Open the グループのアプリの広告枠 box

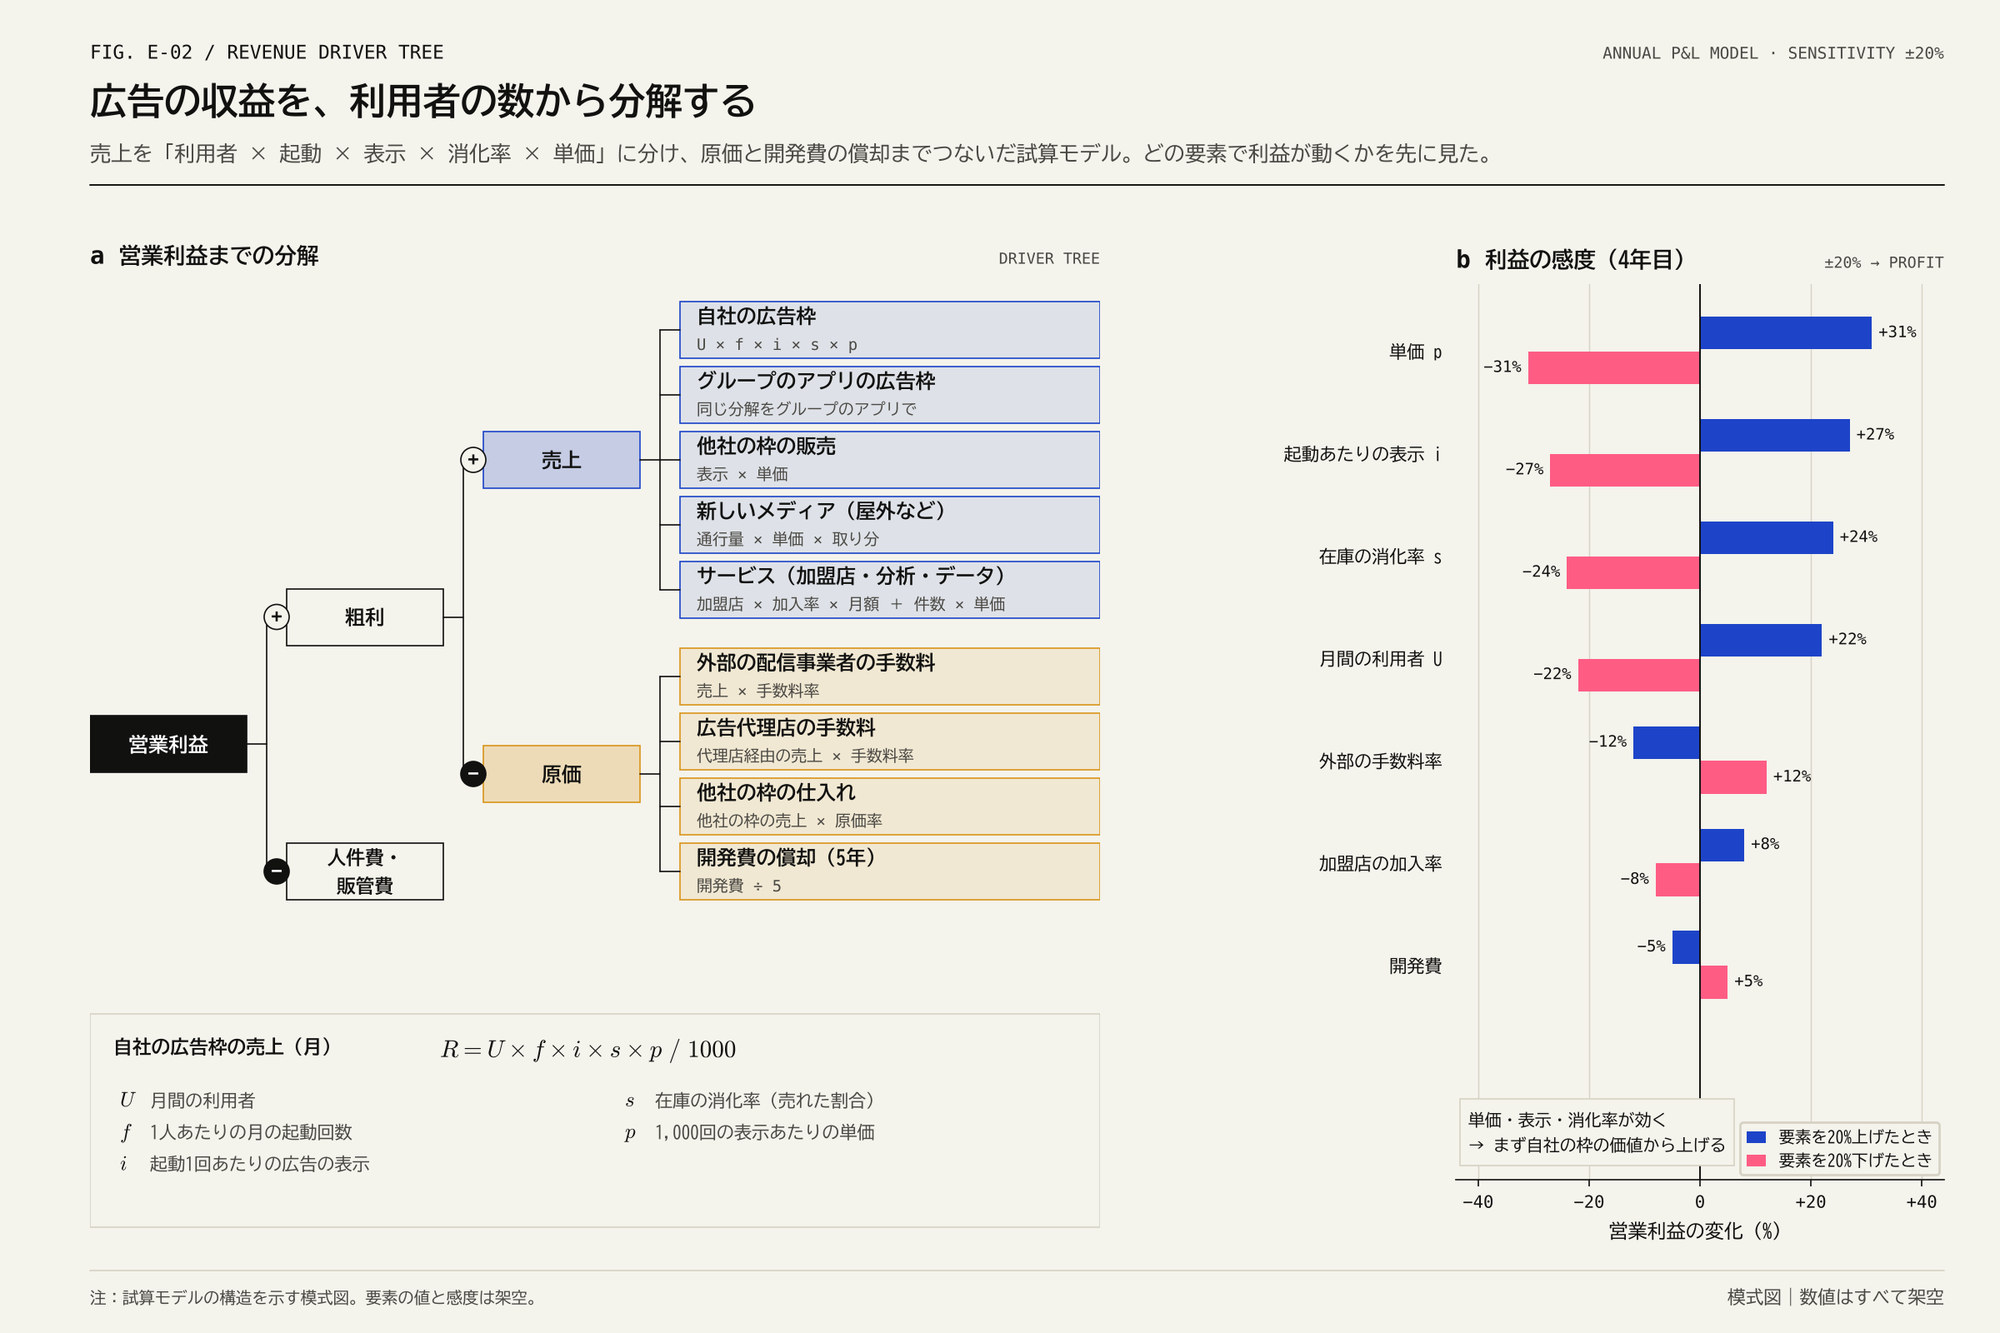click(889, 395)
